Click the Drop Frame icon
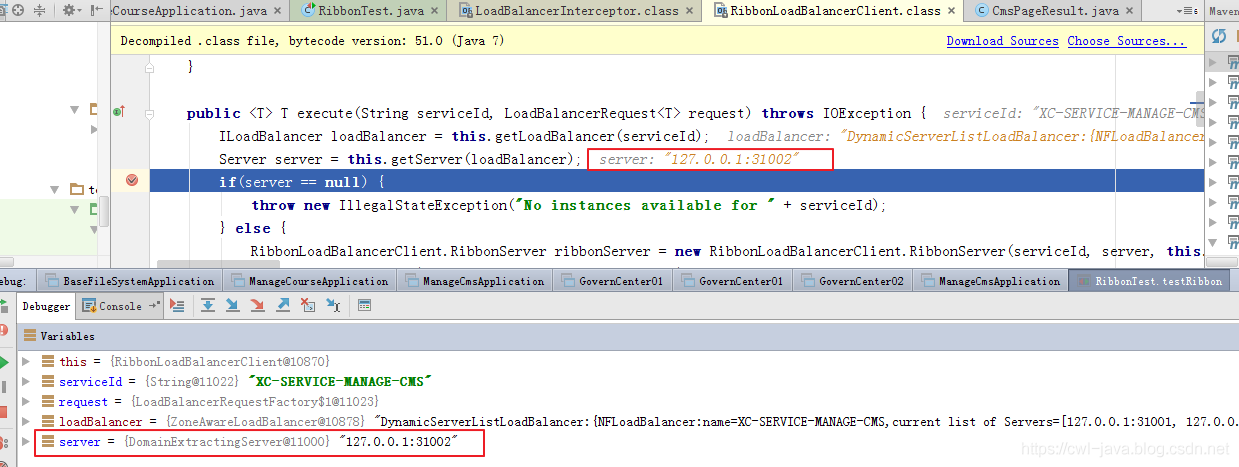The image size is (1239, 467). [308, 305]
